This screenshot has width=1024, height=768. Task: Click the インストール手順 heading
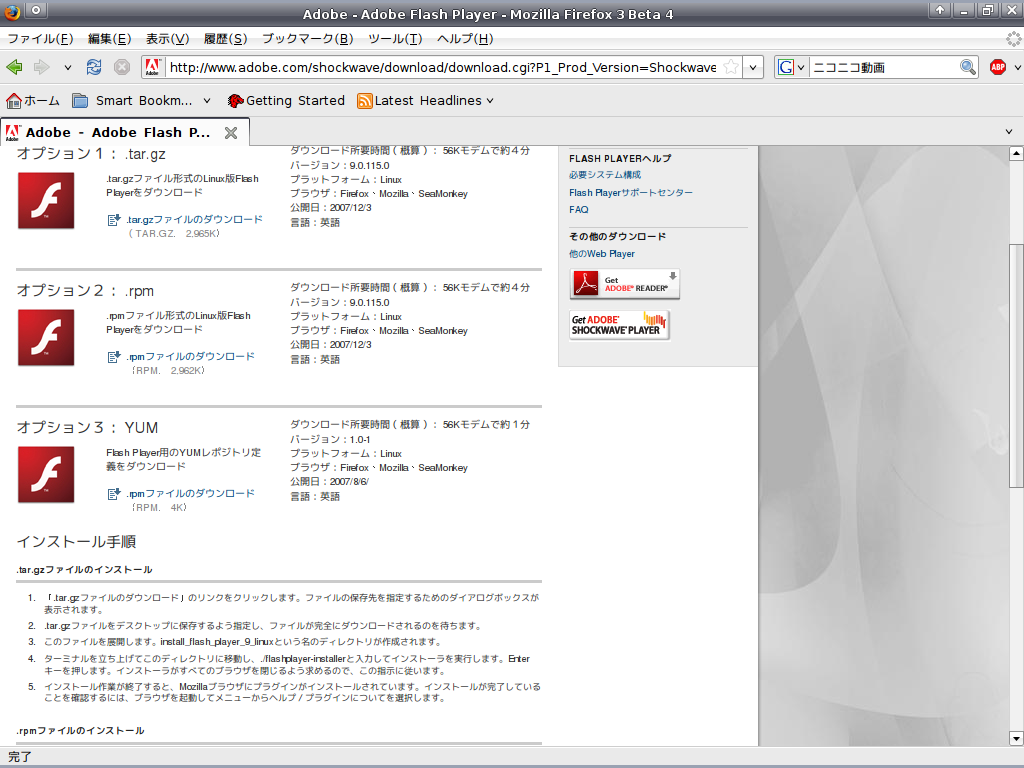tap(76, 541)
